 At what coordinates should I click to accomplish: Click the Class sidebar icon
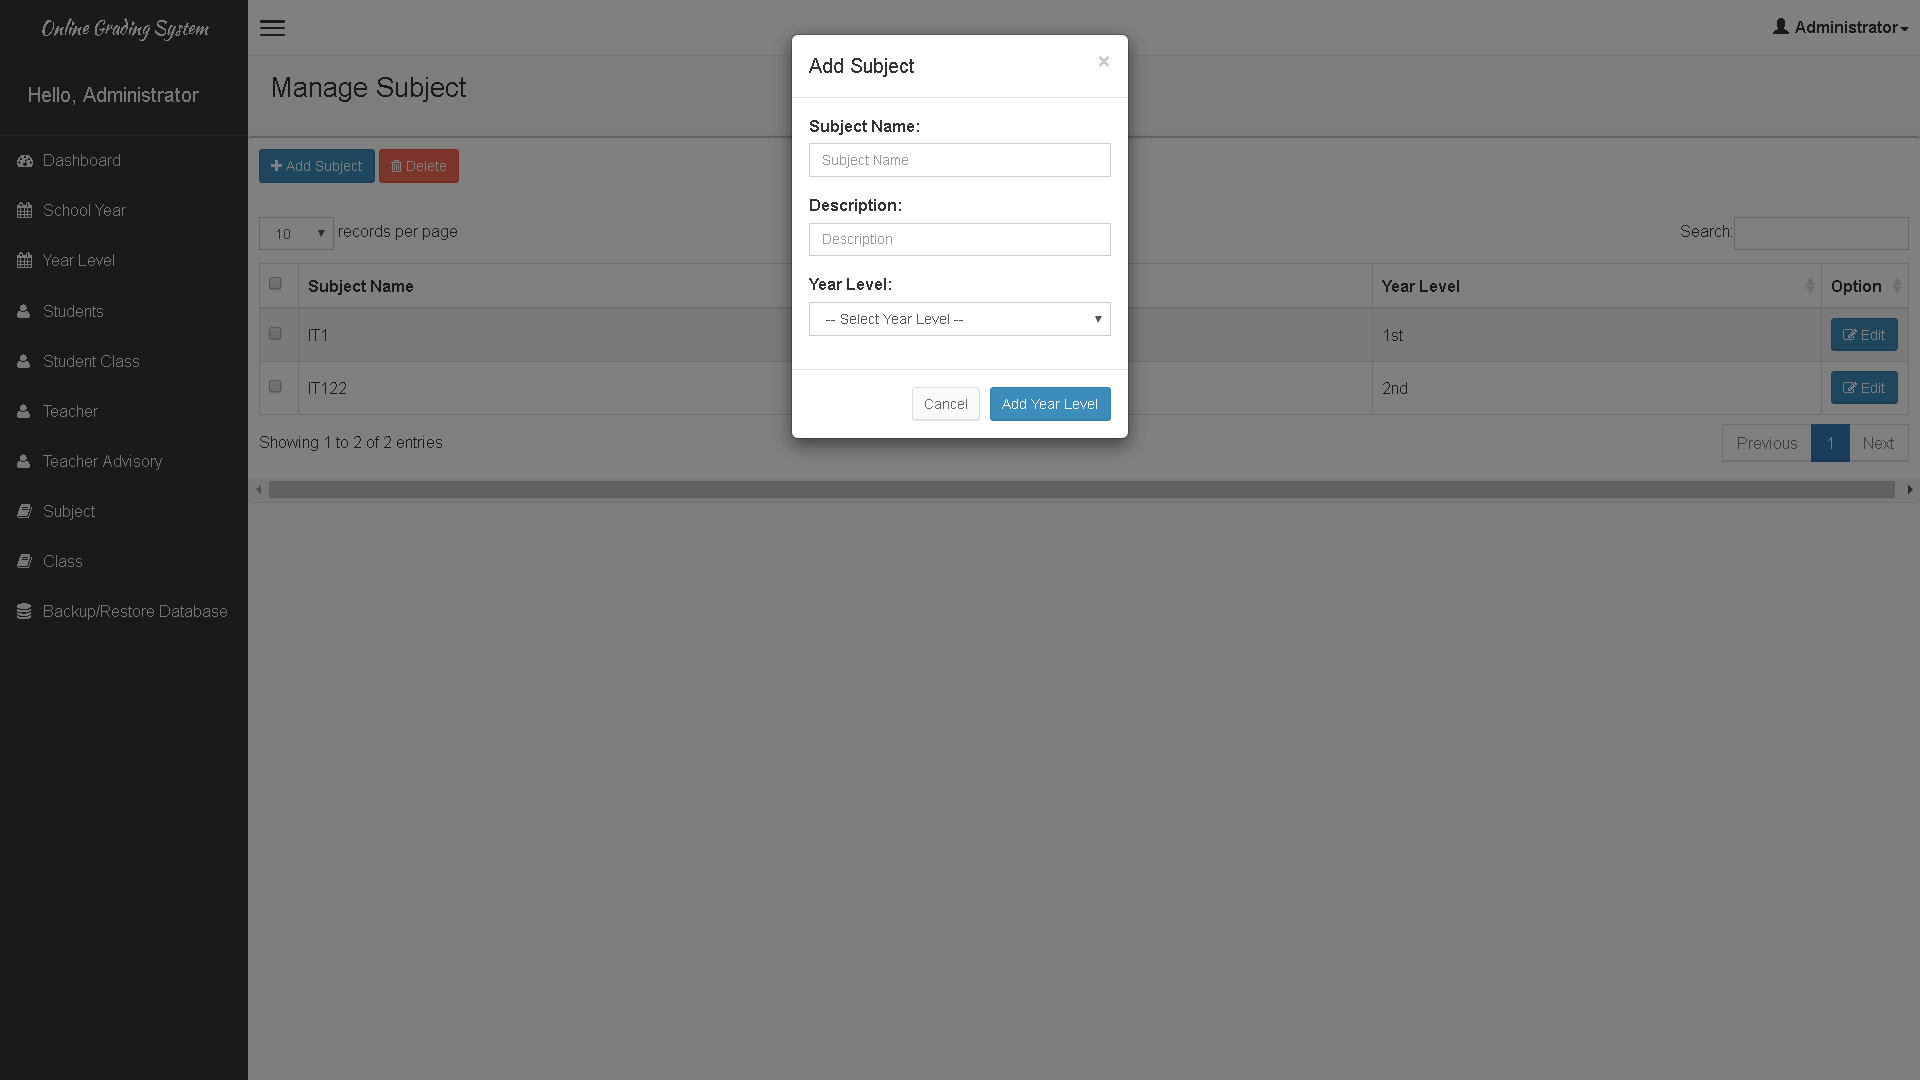pyautogui.click(x=24, y=560)
